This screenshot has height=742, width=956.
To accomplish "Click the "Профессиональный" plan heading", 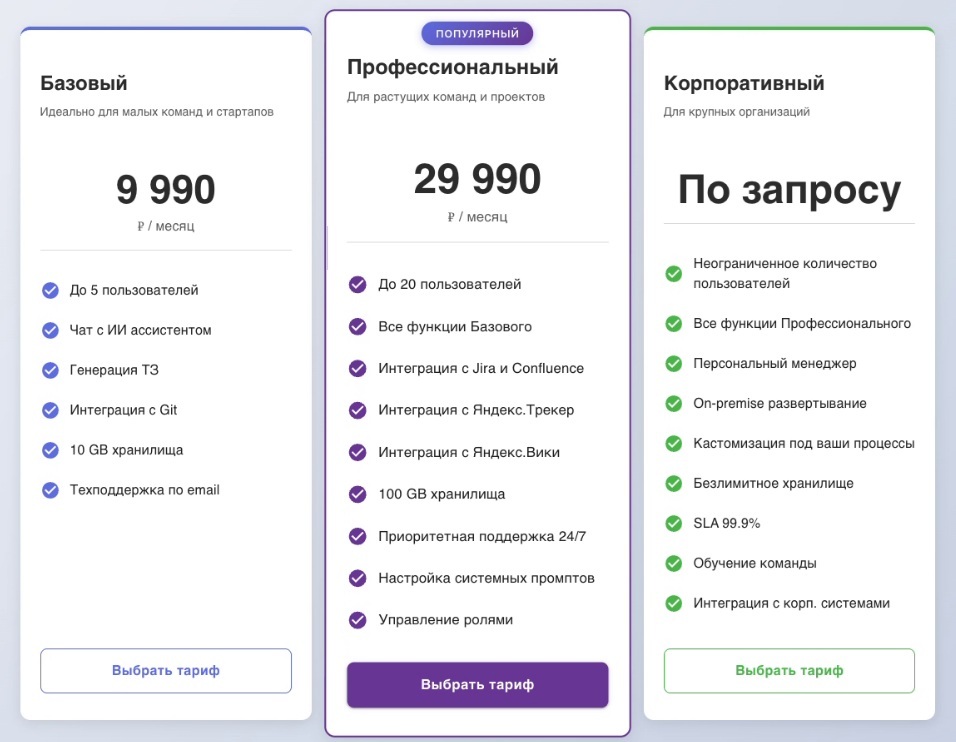I will pos(452,67).
